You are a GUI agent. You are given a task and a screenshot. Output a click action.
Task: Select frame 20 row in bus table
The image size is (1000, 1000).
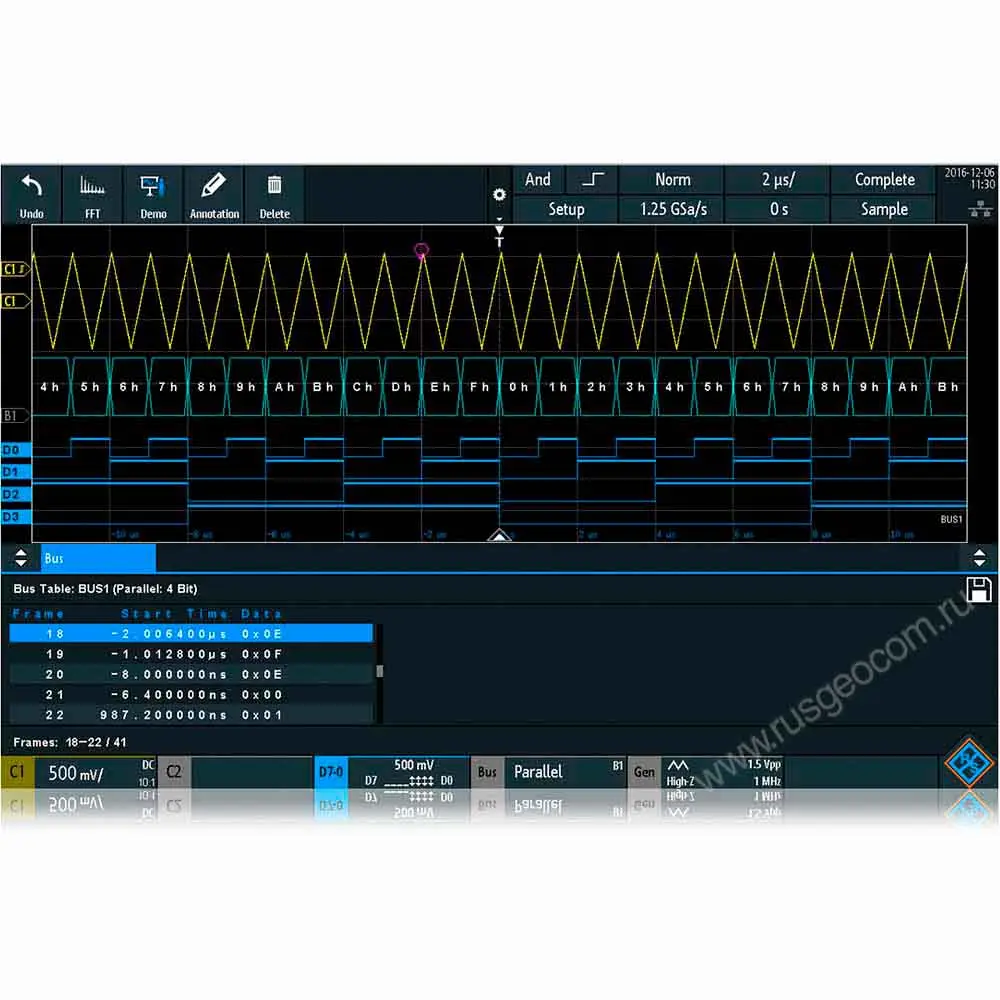pos(190,674)
